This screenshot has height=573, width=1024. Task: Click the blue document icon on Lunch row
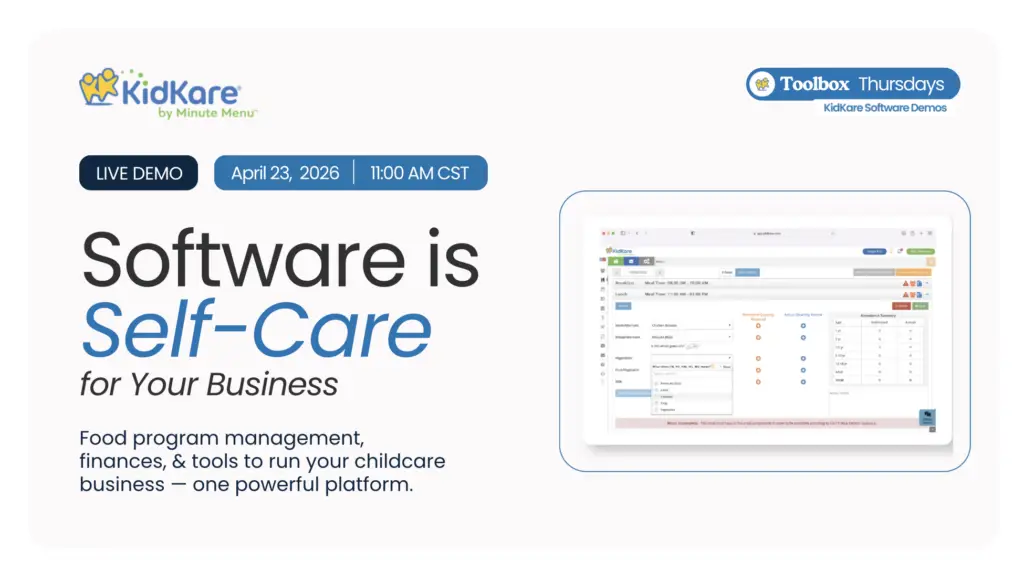pyautogui.click(x=921, y=295)
